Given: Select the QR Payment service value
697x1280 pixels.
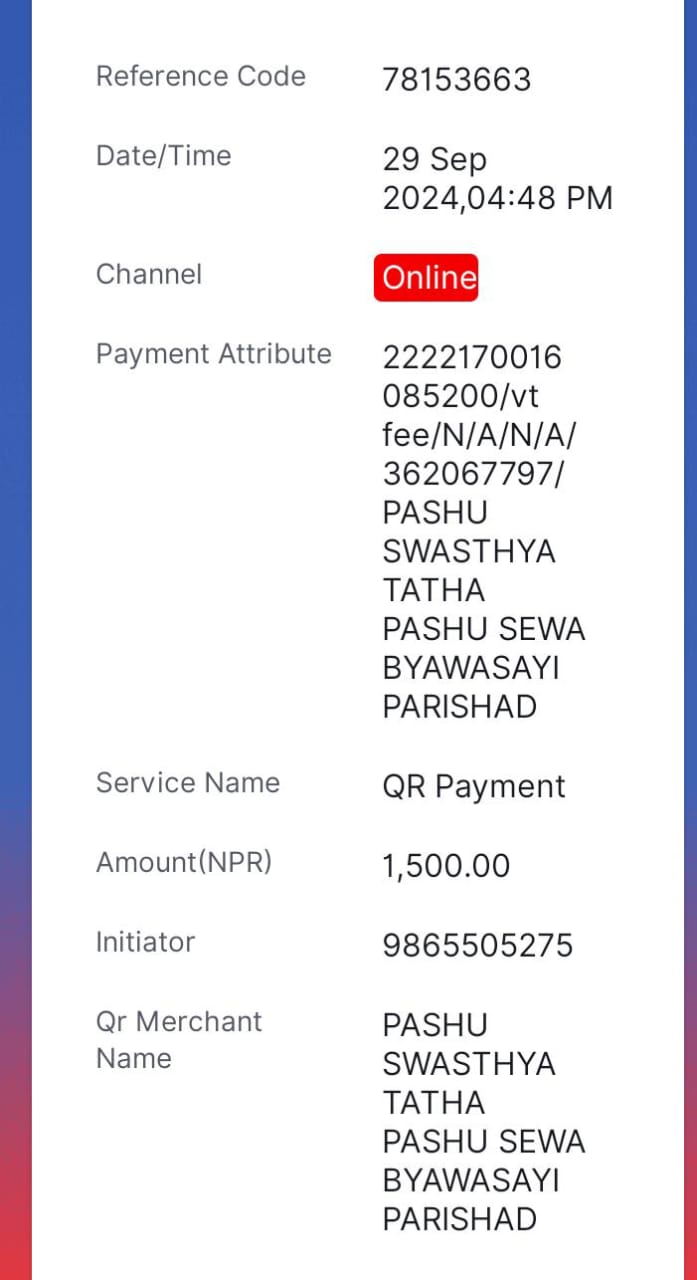Looking at the screenshot, I should (474, 787).
